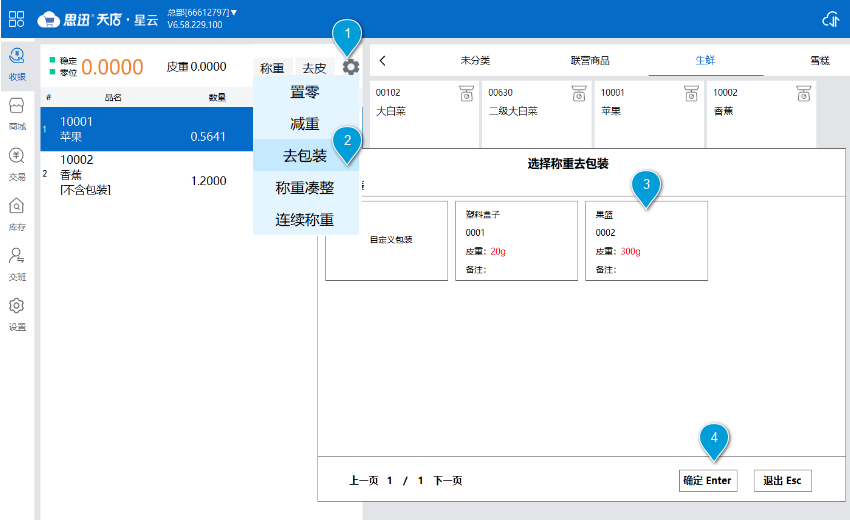Switch to the 联营商品 category tab
This screenshot has width=850, height=520.
590,60
